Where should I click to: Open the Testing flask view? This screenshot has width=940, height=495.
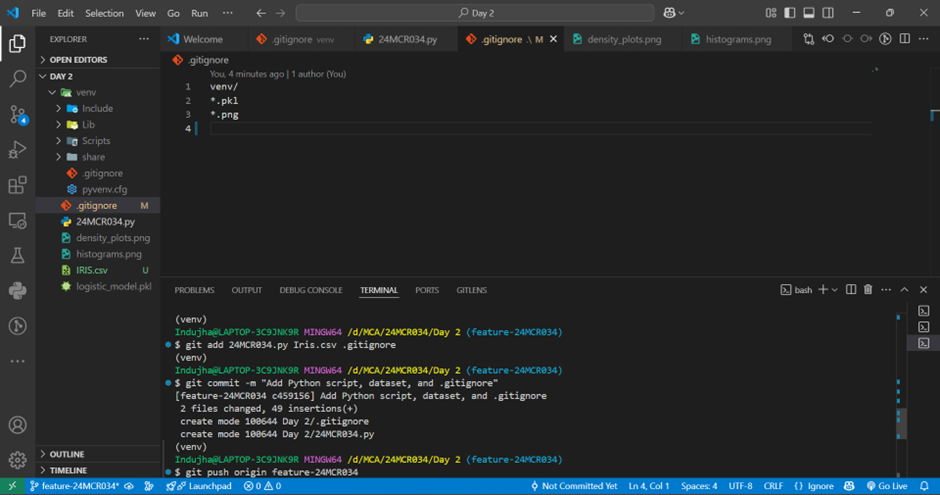click(x=17, y=255)
